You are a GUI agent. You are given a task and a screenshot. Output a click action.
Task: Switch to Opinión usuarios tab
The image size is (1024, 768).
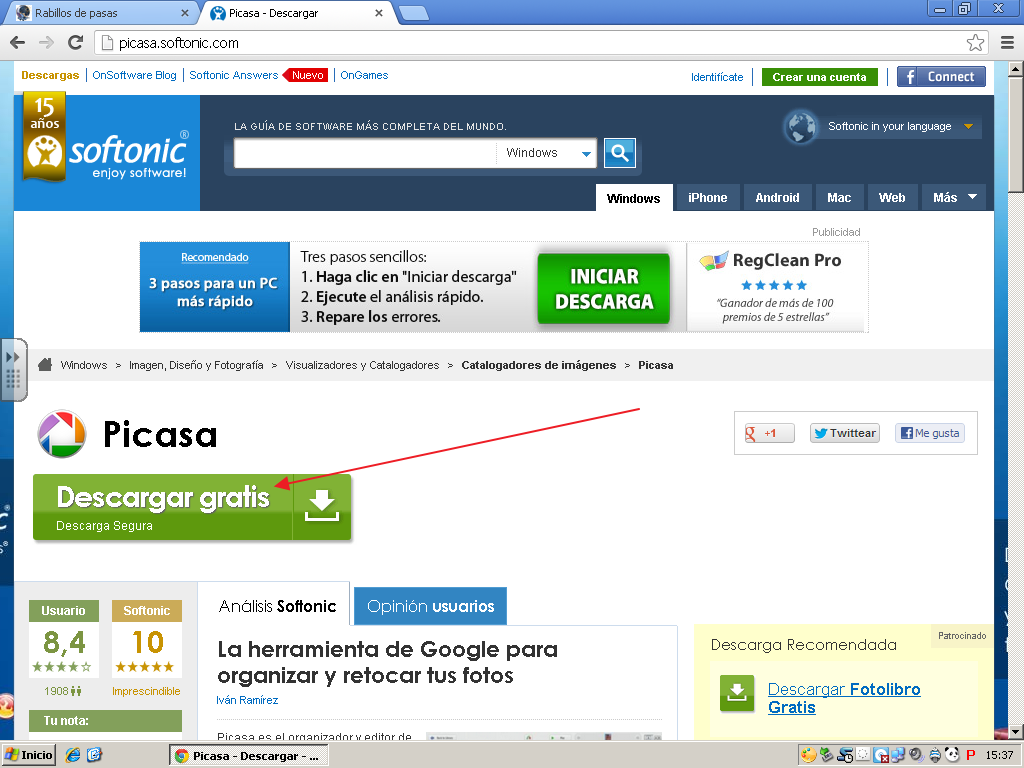coord(430,606)
